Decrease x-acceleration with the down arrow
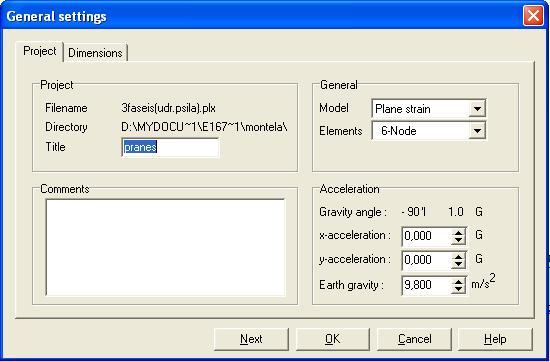 458,240
